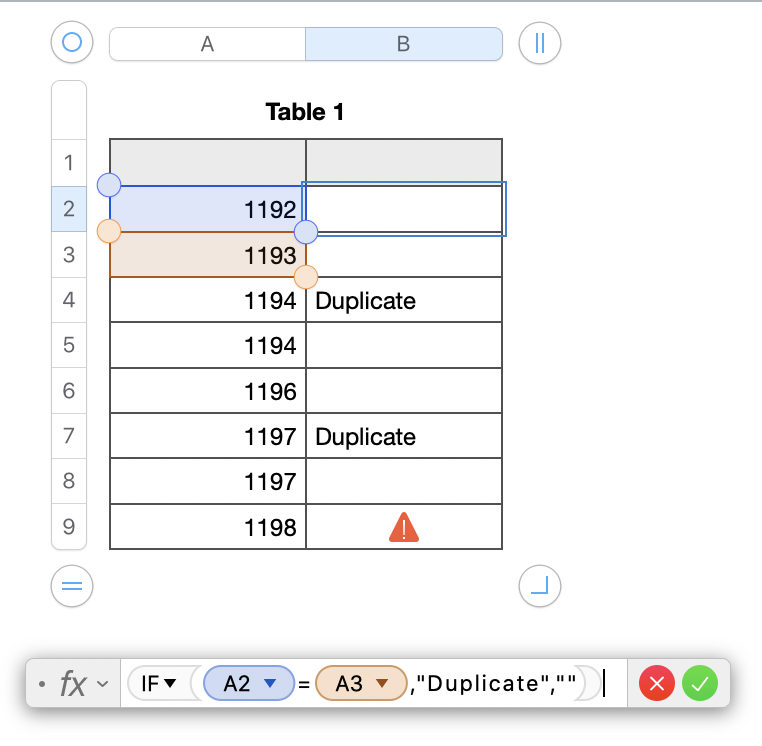Screen dimensions: 762x746
Task: Click the add rows handle
Action: click(x=71, y=587)
